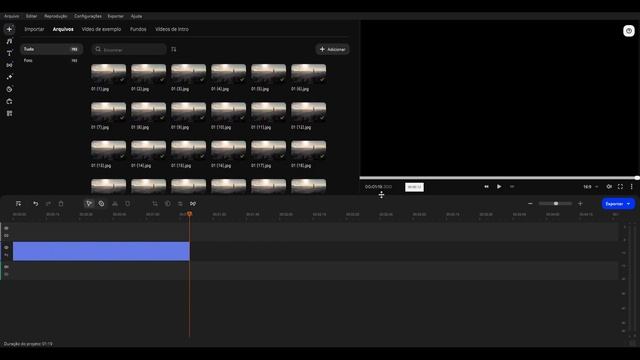Open the Transitions panel in left sidebar
This screenshot has height=360, width=640.
click(9, 65)
